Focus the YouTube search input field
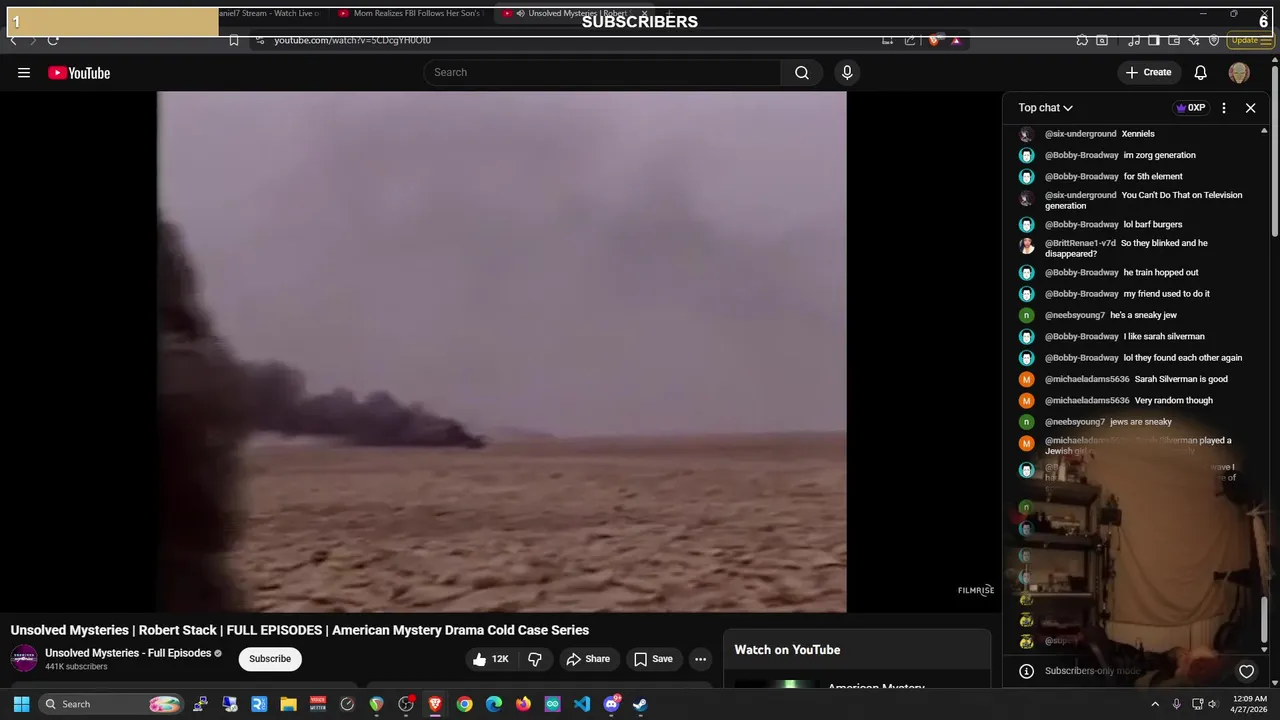Viewport: 1280px width, 720px height. (x=602, y=72)
